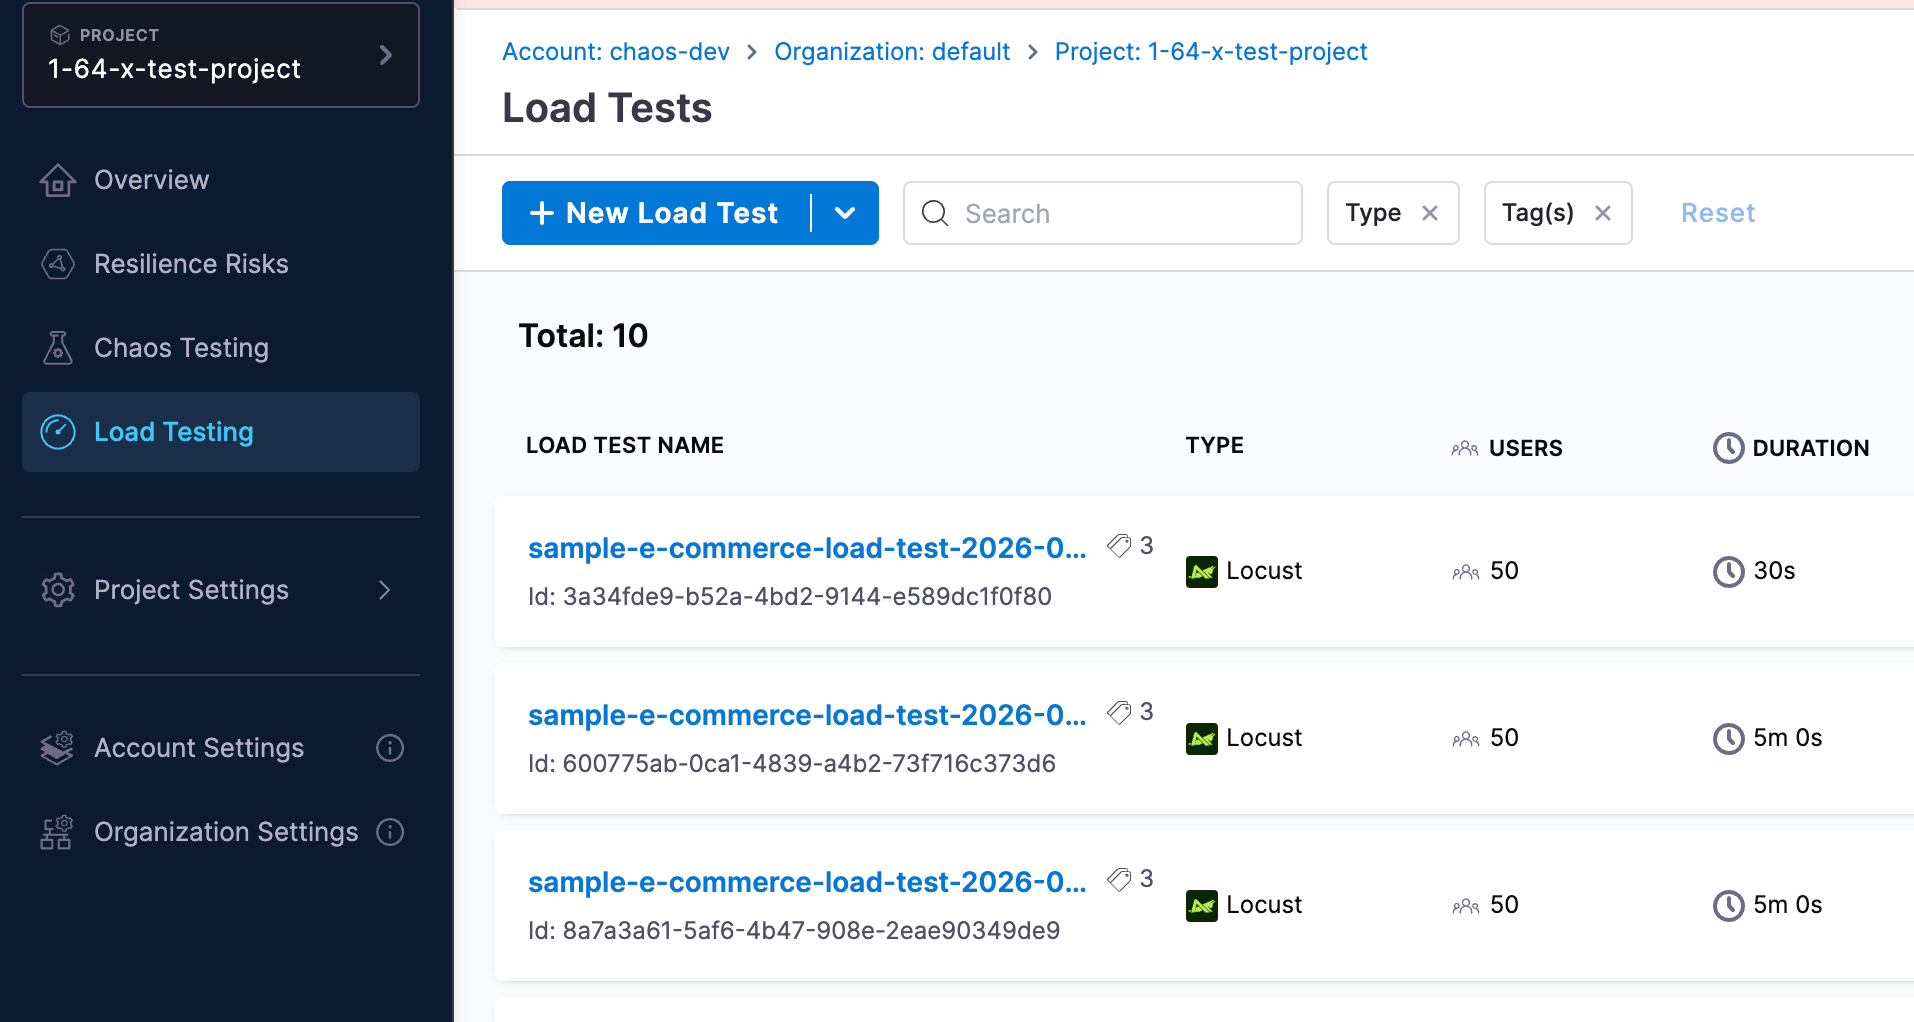
Task: Click the tag icon showing 3 on the first test
Action: [x=1118, y=545]
